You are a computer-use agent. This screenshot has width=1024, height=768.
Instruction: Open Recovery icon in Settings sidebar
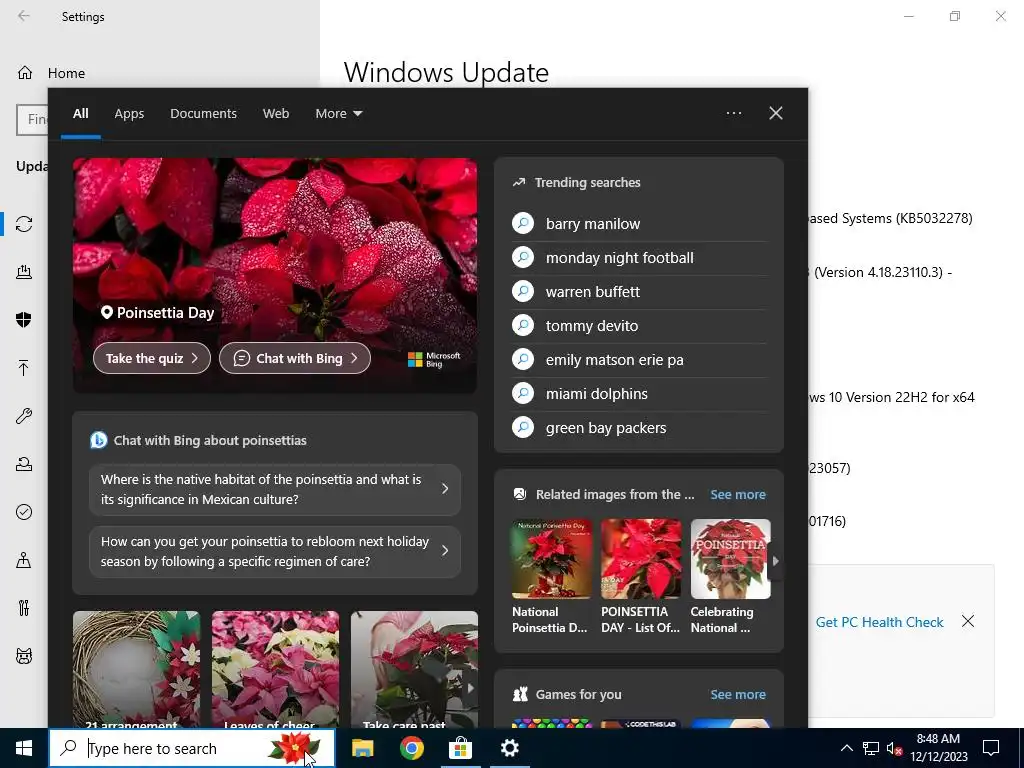[24, 464]
